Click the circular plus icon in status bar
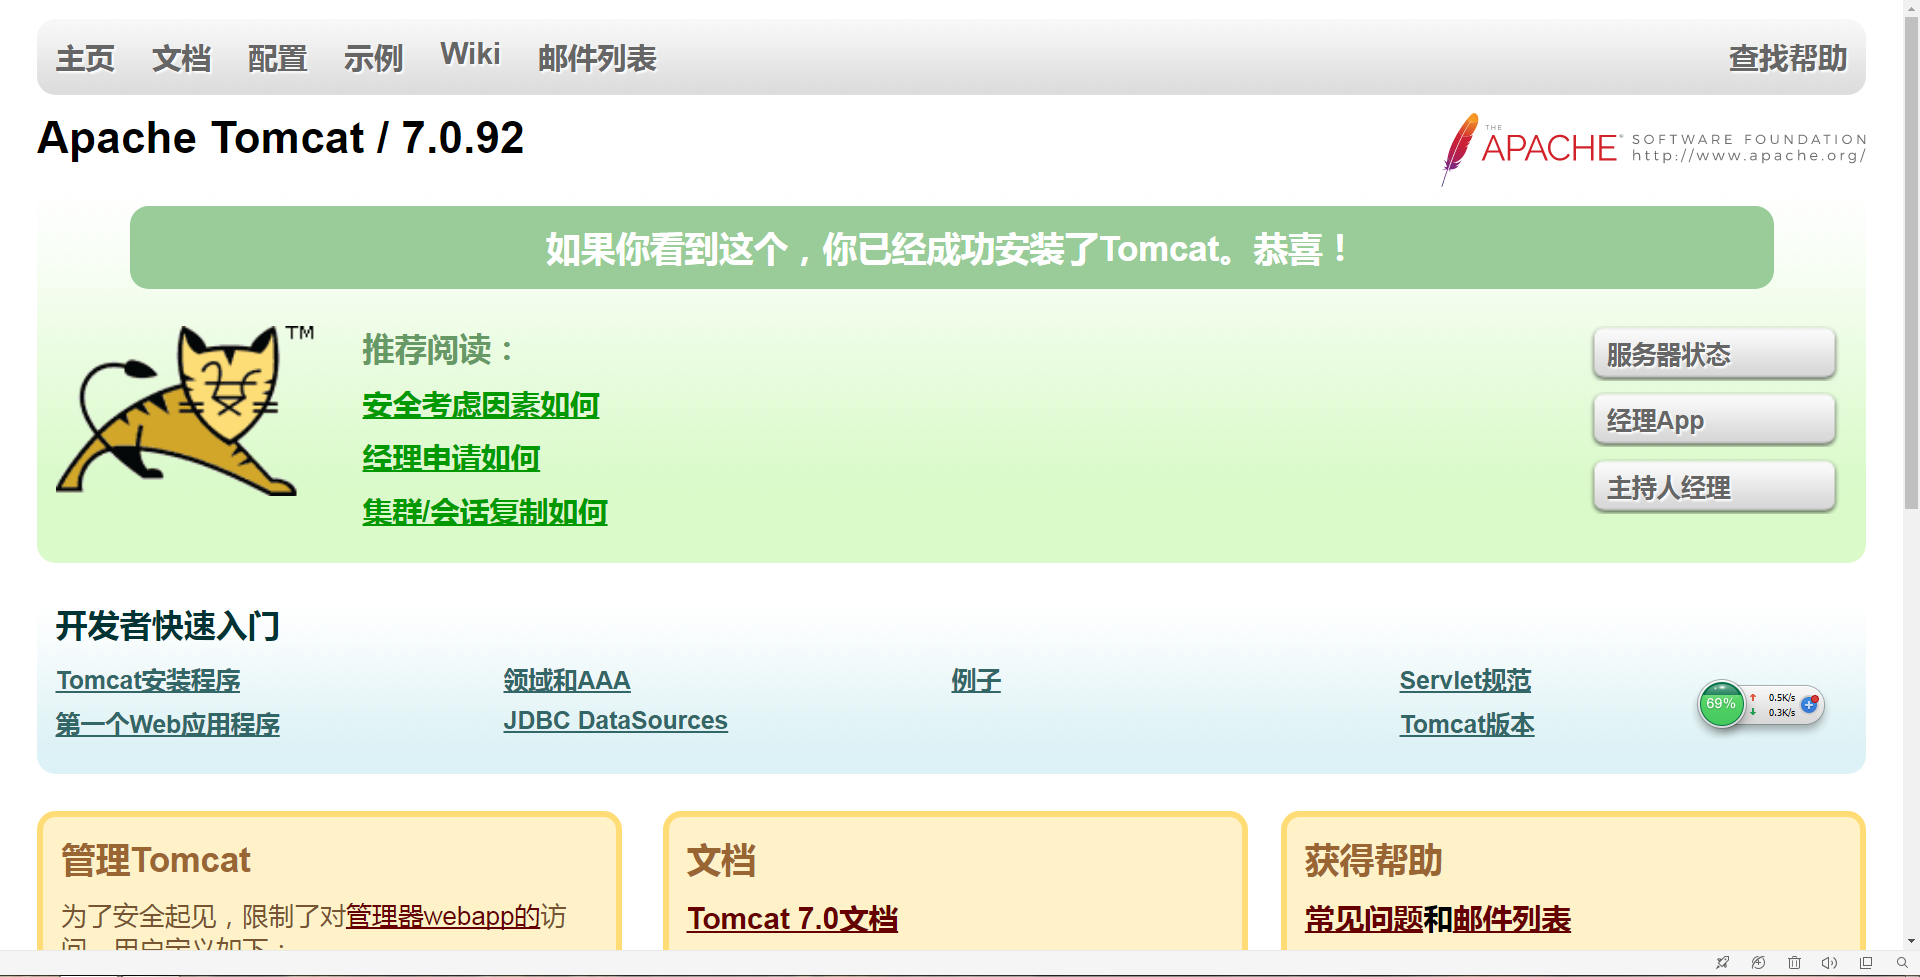Image resolution: width=1920 pixels, height=977 pixels. (1758, 963)
